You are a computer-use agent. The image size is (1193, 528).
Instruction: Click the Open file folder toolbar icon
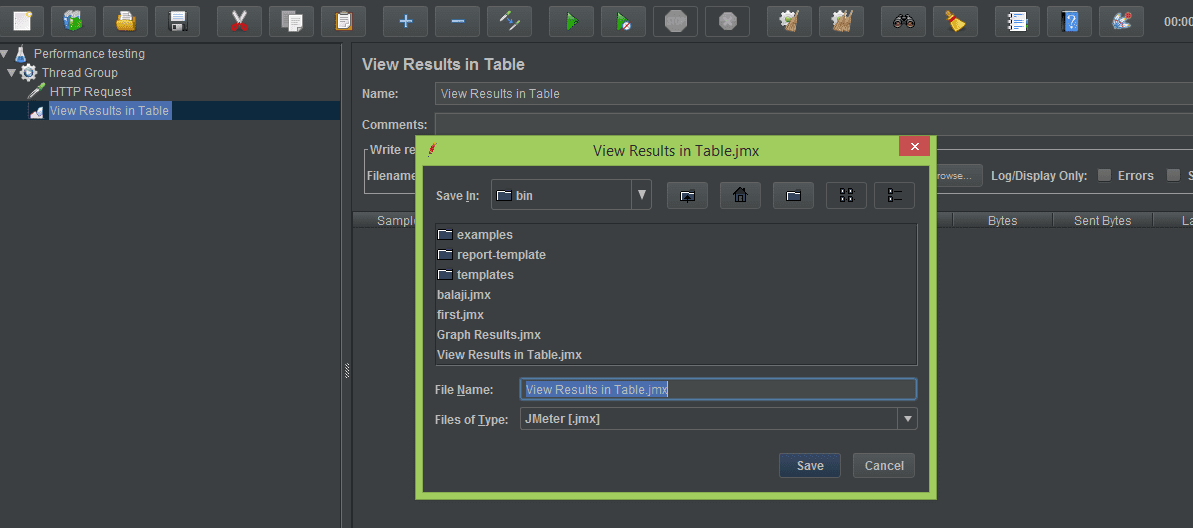pos(126,21)
